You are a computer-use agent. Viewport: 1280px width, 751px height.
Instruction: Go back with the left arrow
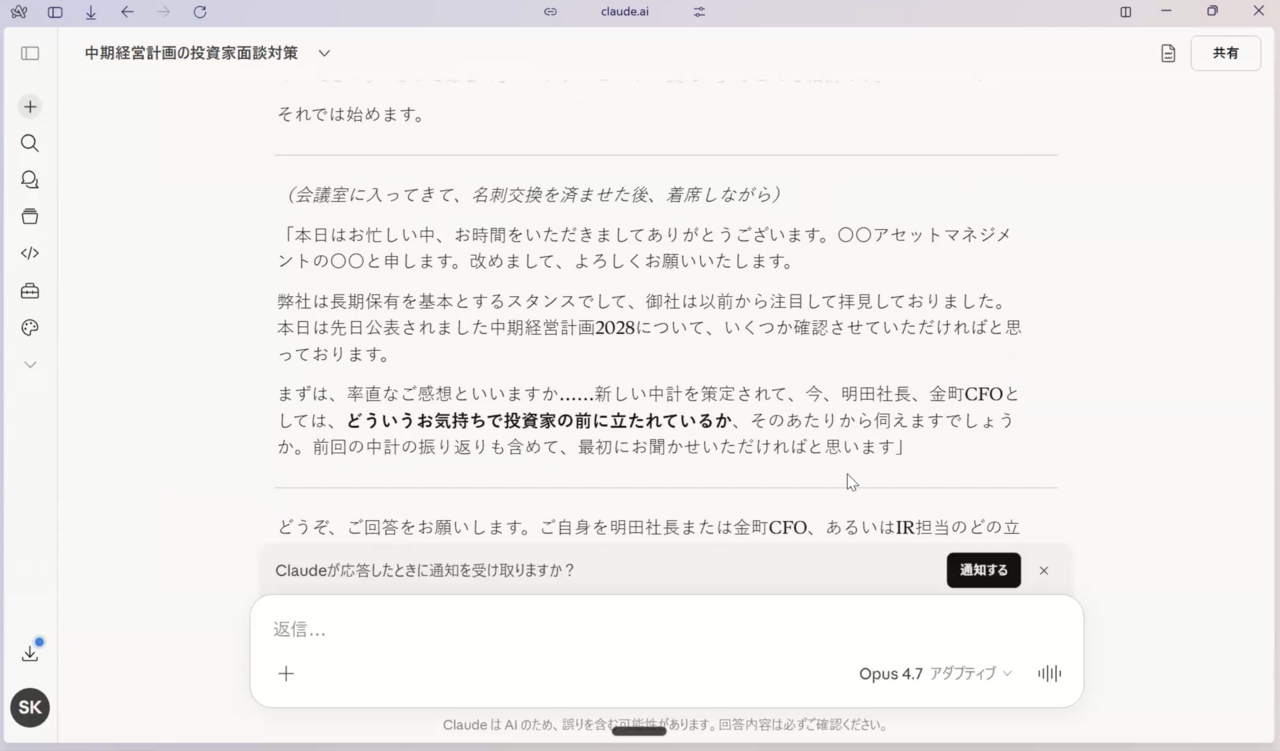127,12
